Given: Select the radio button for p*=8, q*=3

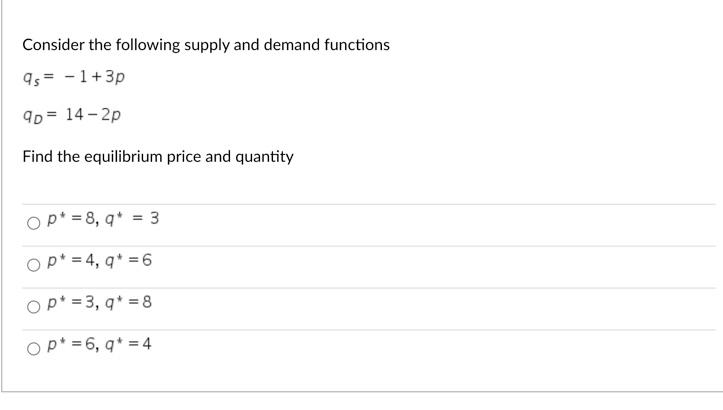Looking at the screenshot, I should point(33,224).
